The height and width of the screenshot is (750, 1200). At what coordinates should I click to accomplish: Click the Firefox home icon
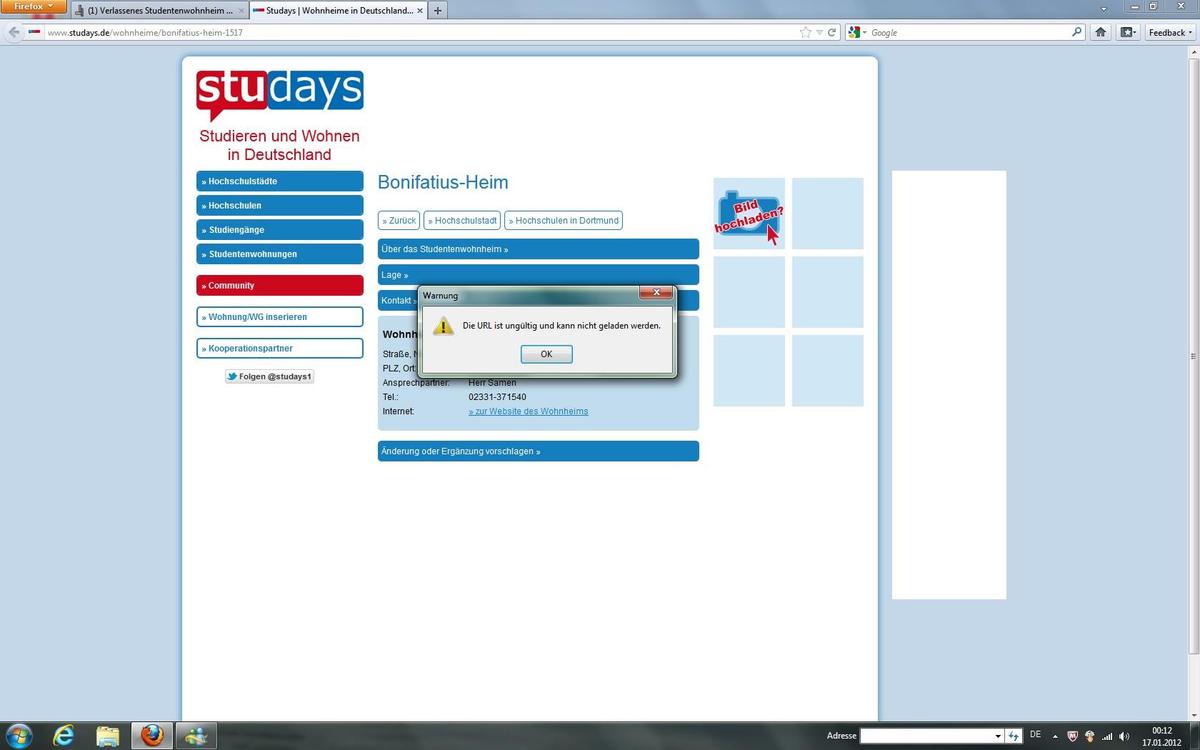point(1100,32)
